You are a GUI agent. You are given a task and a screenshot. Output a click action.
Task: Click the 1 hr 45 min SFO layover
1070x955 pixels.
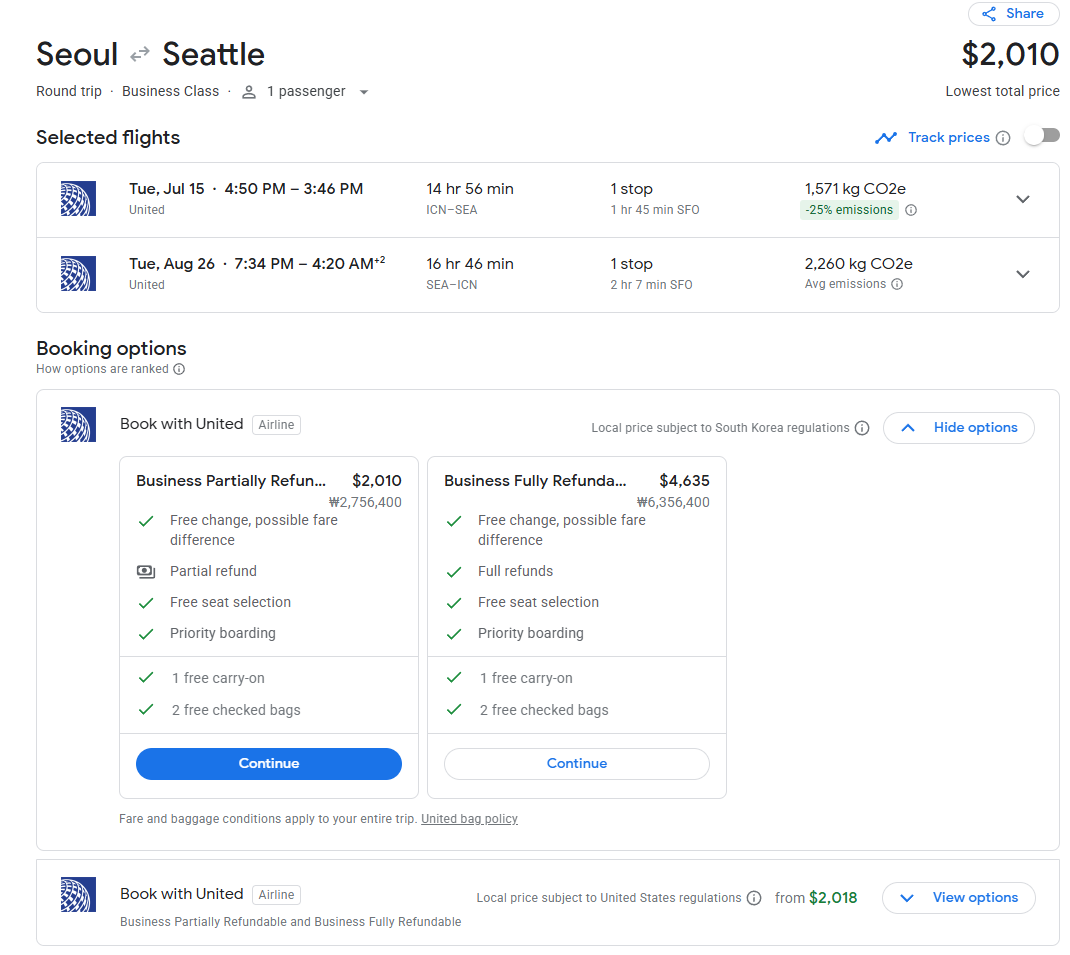(x=654, y=210)
